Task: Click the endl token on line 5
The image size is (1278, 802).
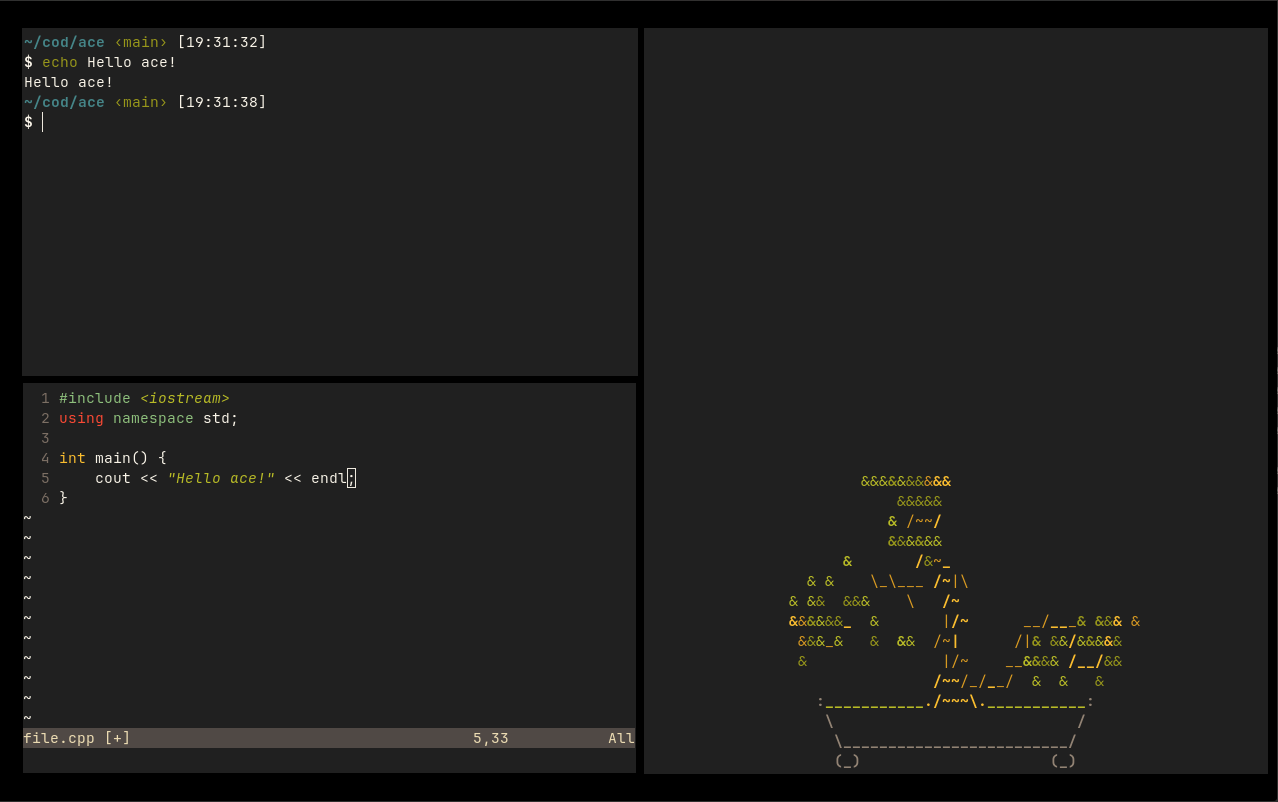Action: [329, 478]
